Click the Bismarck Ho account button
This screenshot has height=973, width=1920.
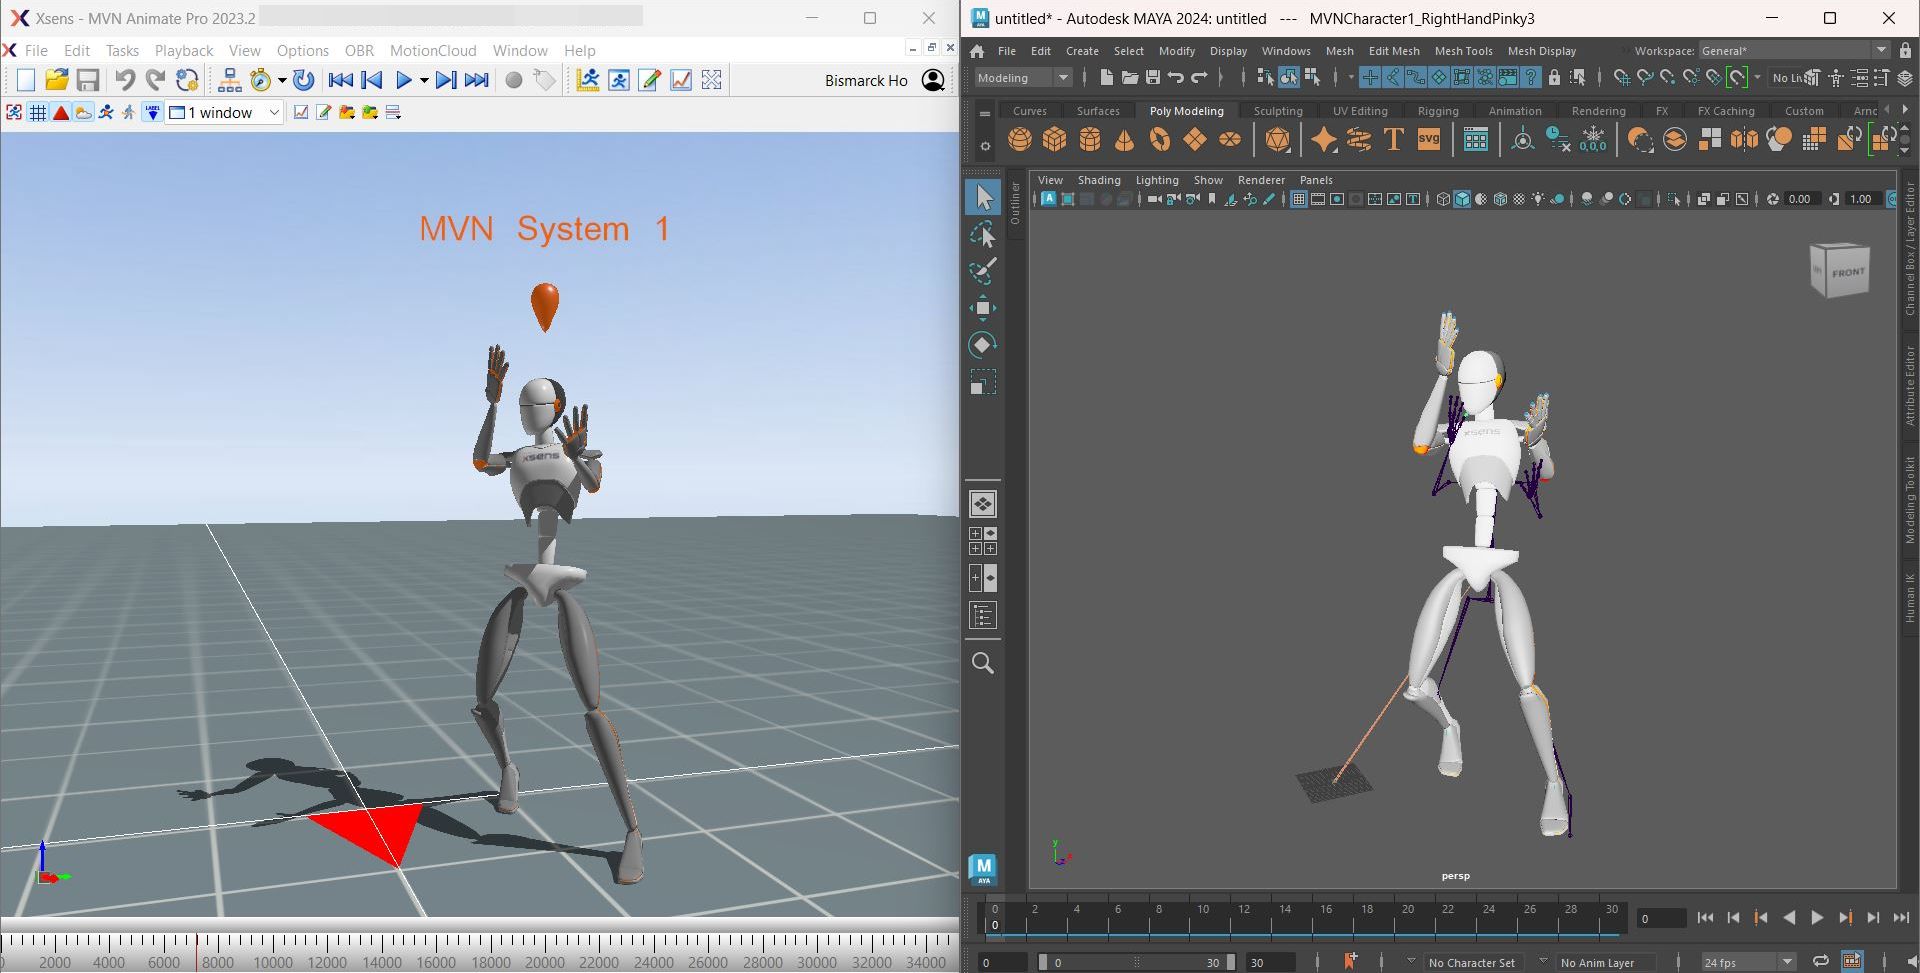click(932, 80)
